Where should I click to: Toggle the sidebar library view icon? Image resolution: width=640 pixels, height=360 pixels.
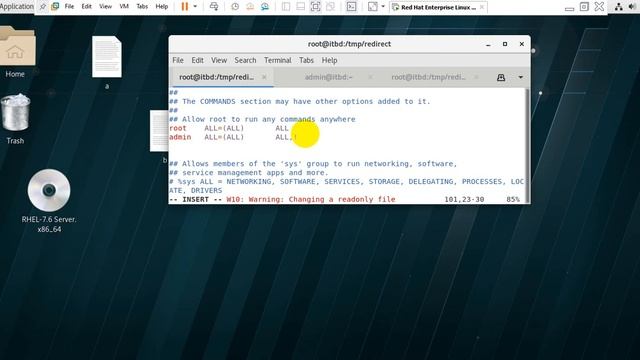point(286,7)
